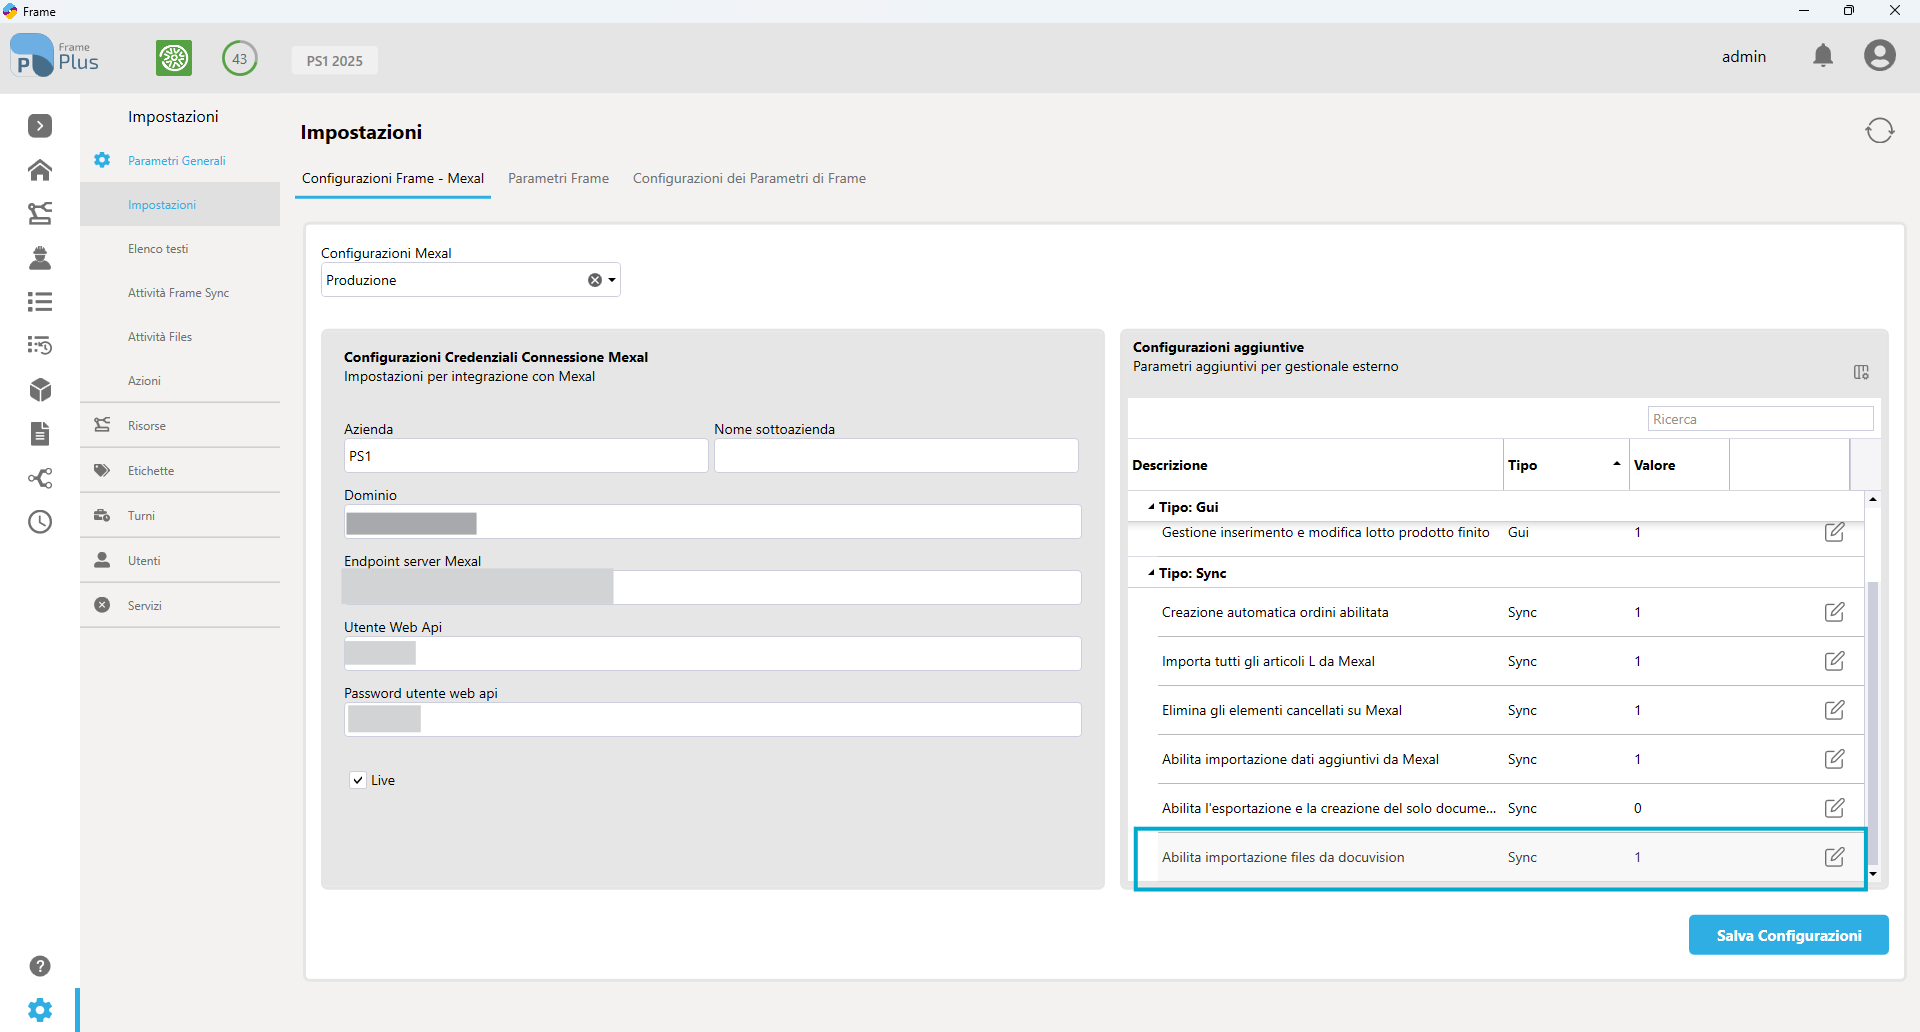Screen dimensions: 1920x1032
Task: Toggle the Live checkbox
Action: tap(358, 780)
